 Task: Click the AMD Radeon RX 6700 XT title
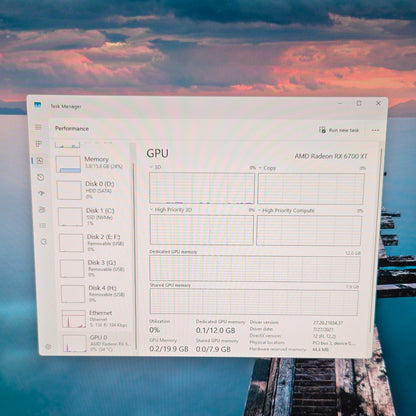[331, 156]
